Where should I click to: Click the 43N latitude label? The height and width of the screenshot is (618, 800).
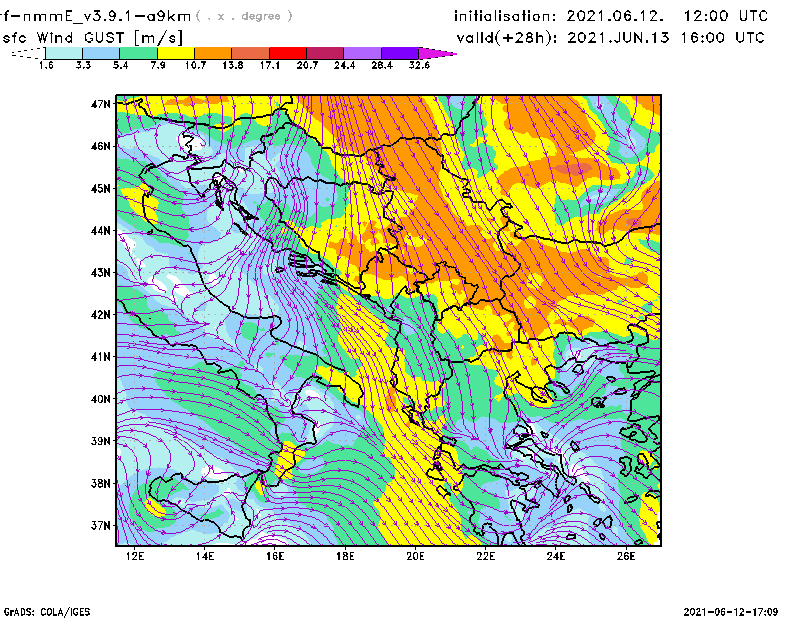[x=101, y=273]
